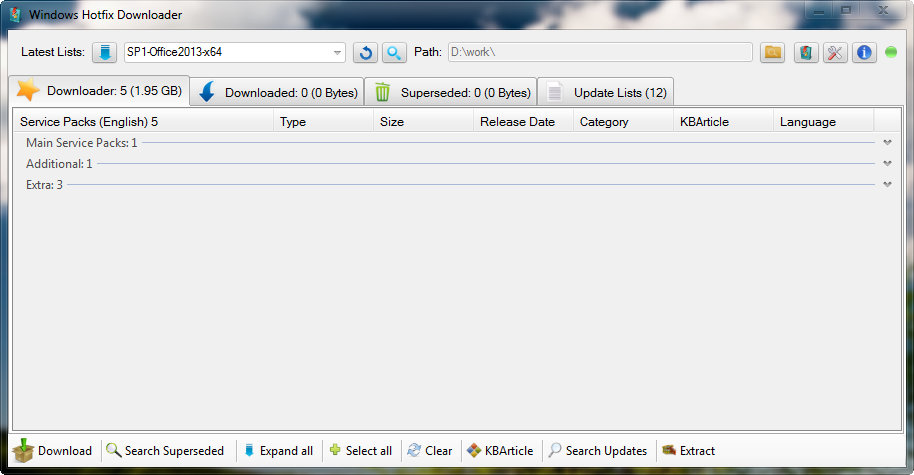Switch to the Downloaded tab
914x475 pixels.
277,92
